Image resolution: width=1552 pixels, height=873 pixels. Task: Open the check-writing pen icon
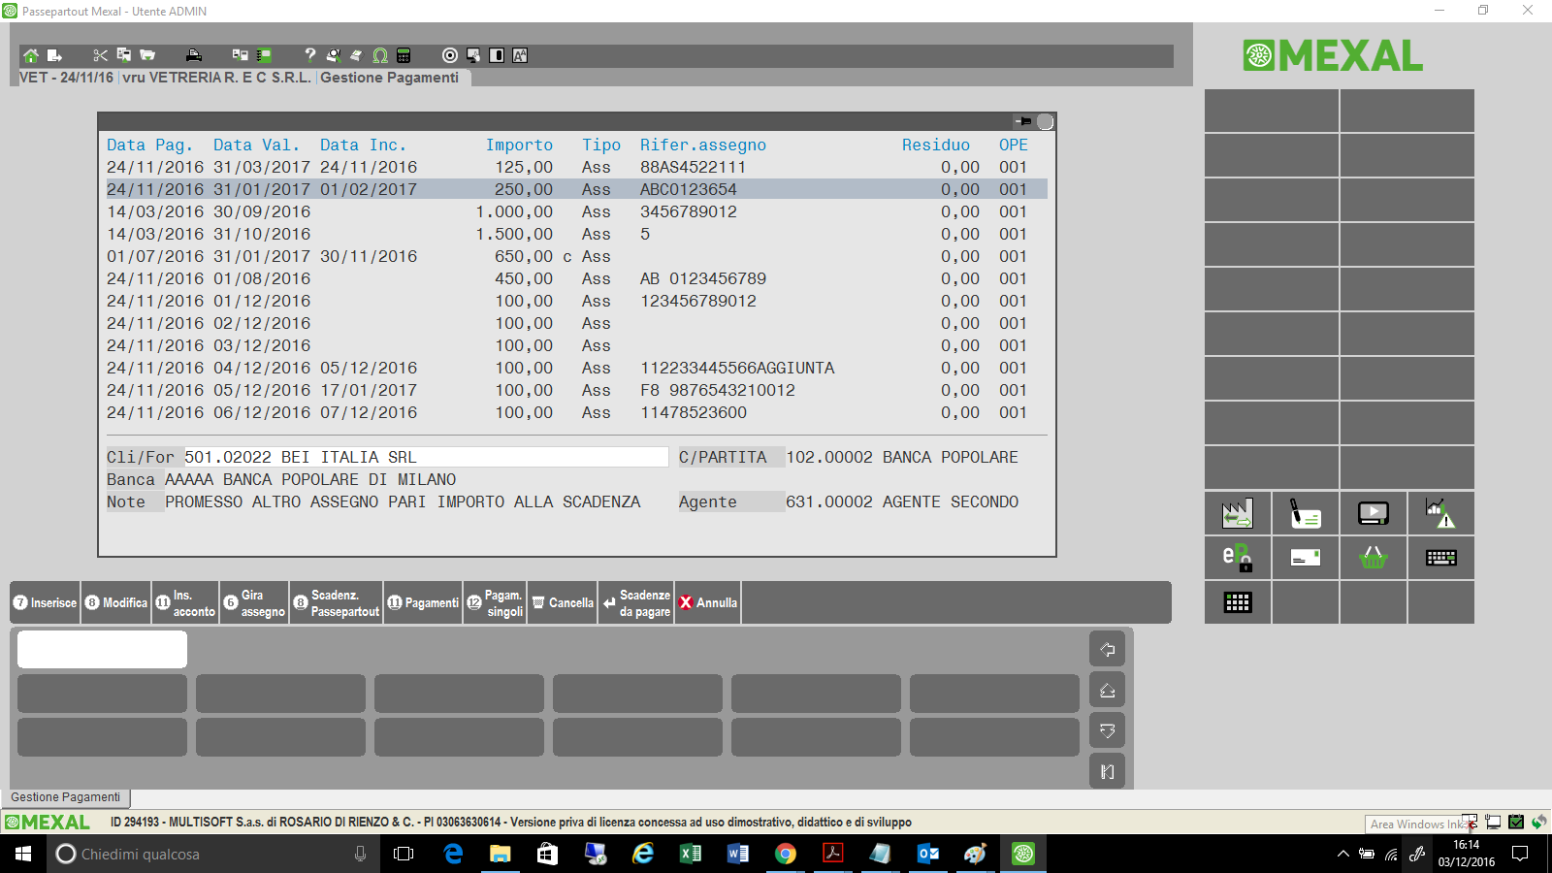1305,514
